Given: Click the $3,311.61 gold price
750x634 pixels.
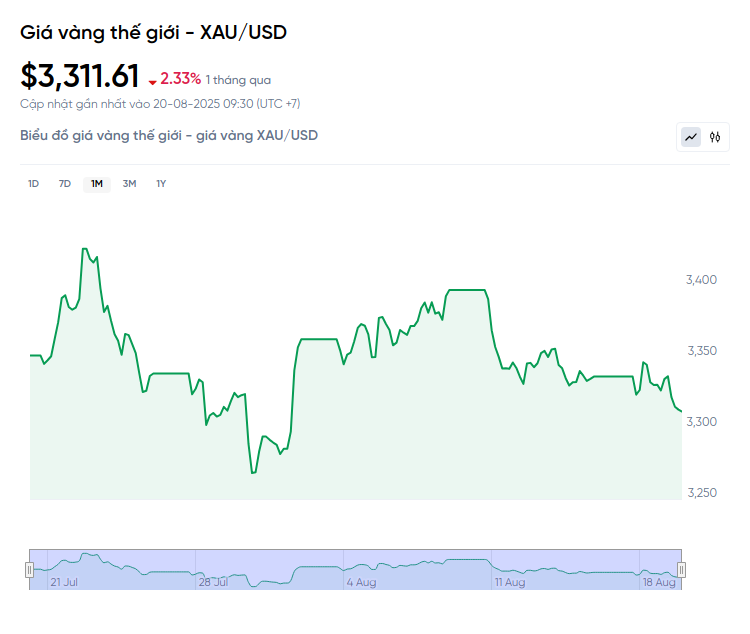Looking at the screenshot, I should pos(80,76).
